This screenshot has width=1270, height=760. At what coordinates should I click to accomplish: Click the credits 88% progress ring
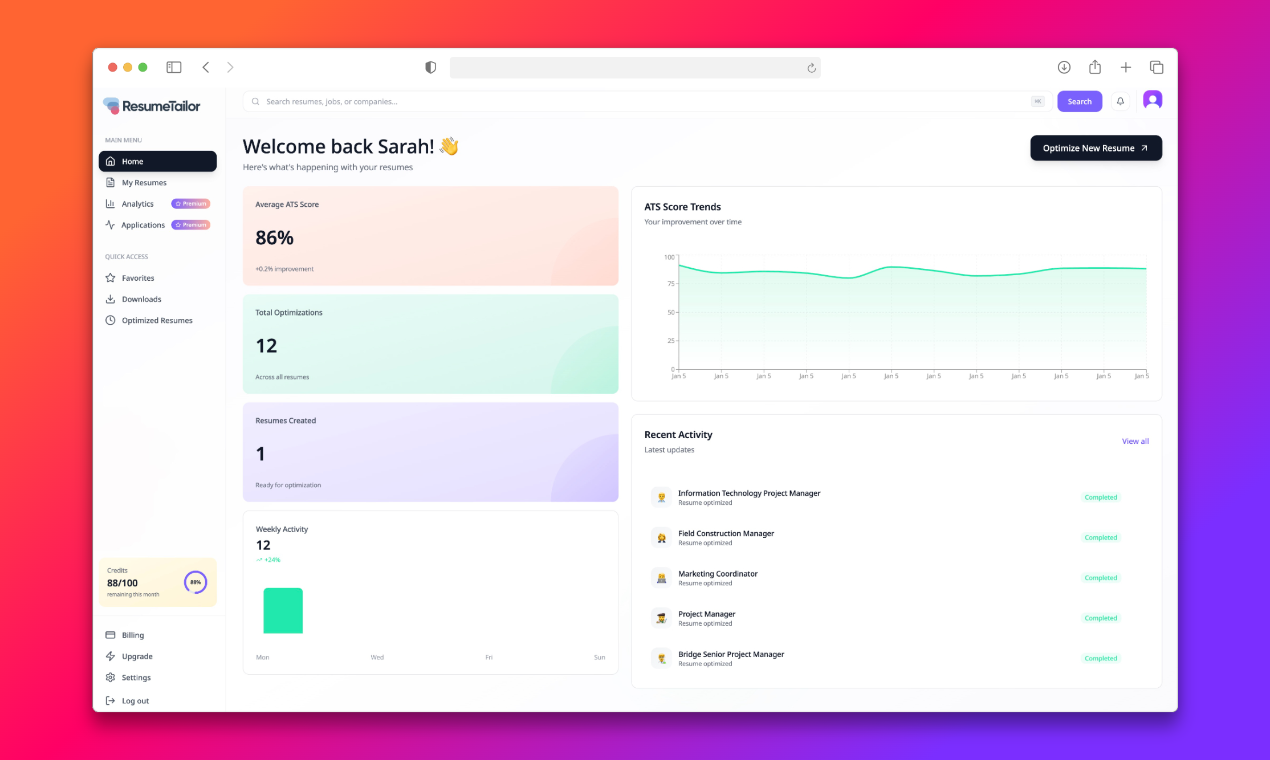pyautogui.click(x=195, y=582)
